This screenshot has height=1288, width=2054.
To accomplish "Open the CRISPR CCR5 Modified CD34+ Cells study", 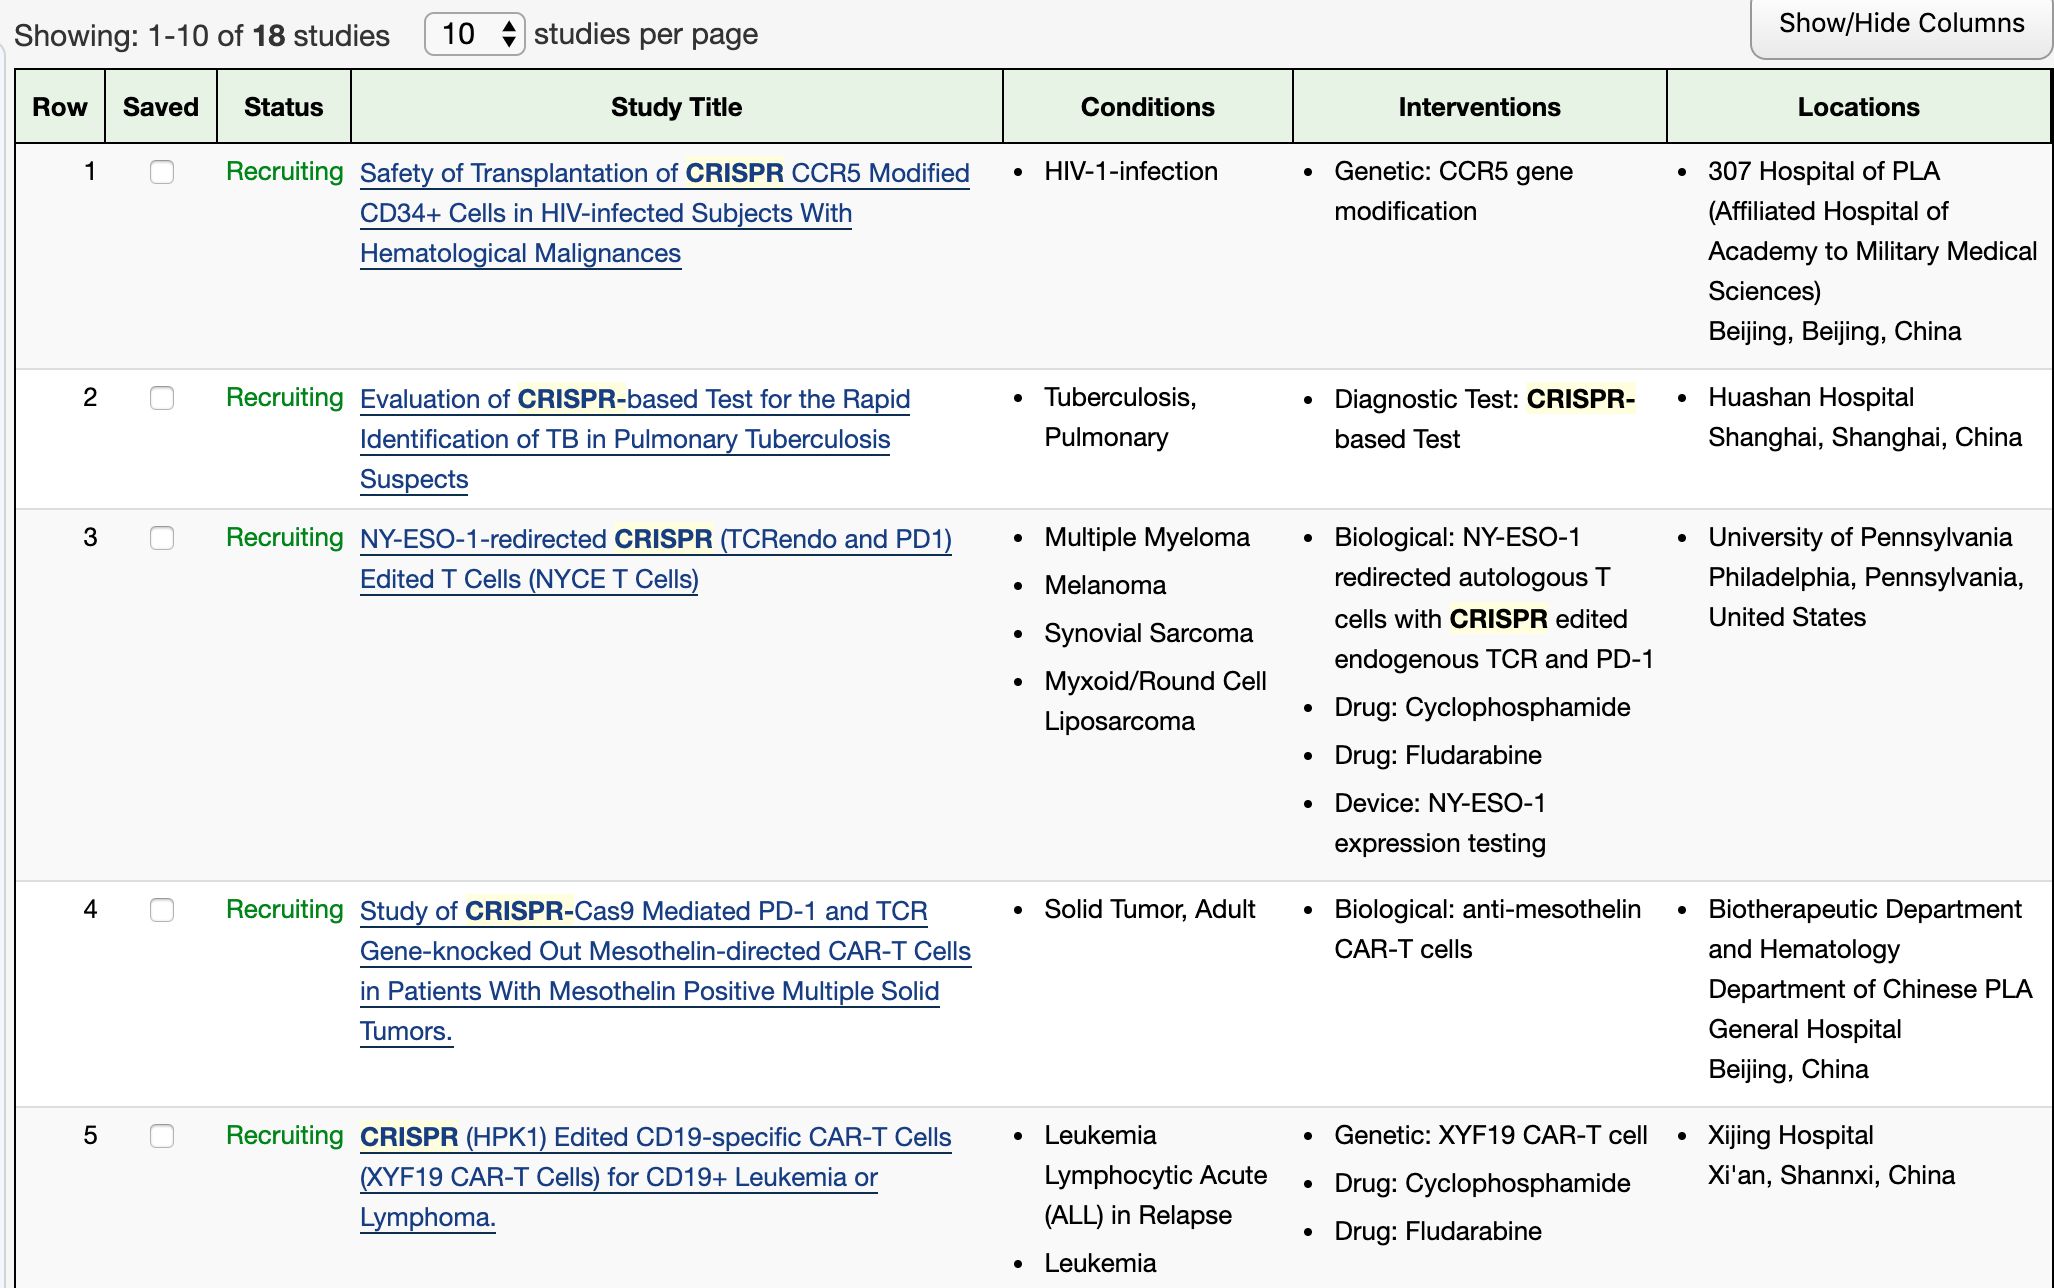I will pos(664,213).
